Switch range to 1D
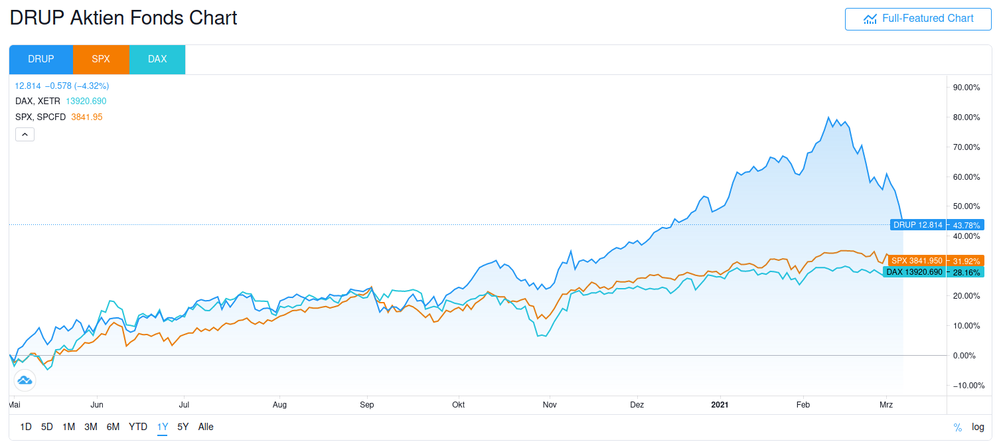Viewport: 999px width, 442px height. click(26, 427)
